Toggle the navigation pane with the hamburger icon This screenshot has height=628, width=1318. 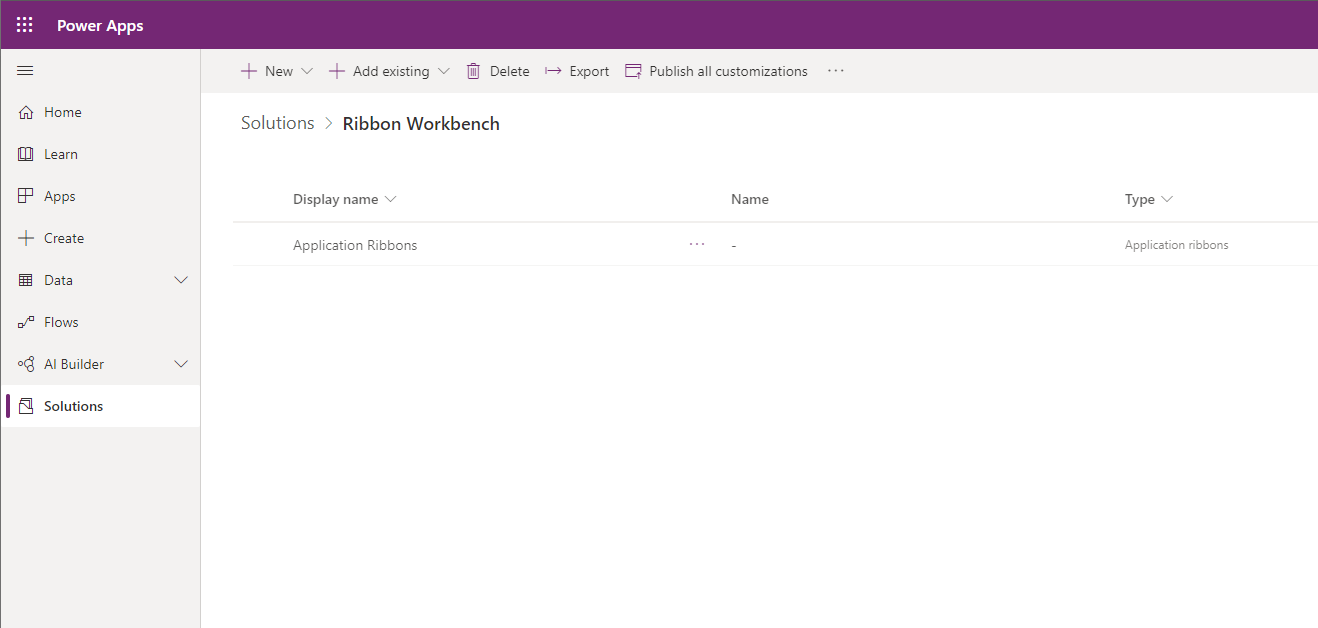[x=25, y=70]
